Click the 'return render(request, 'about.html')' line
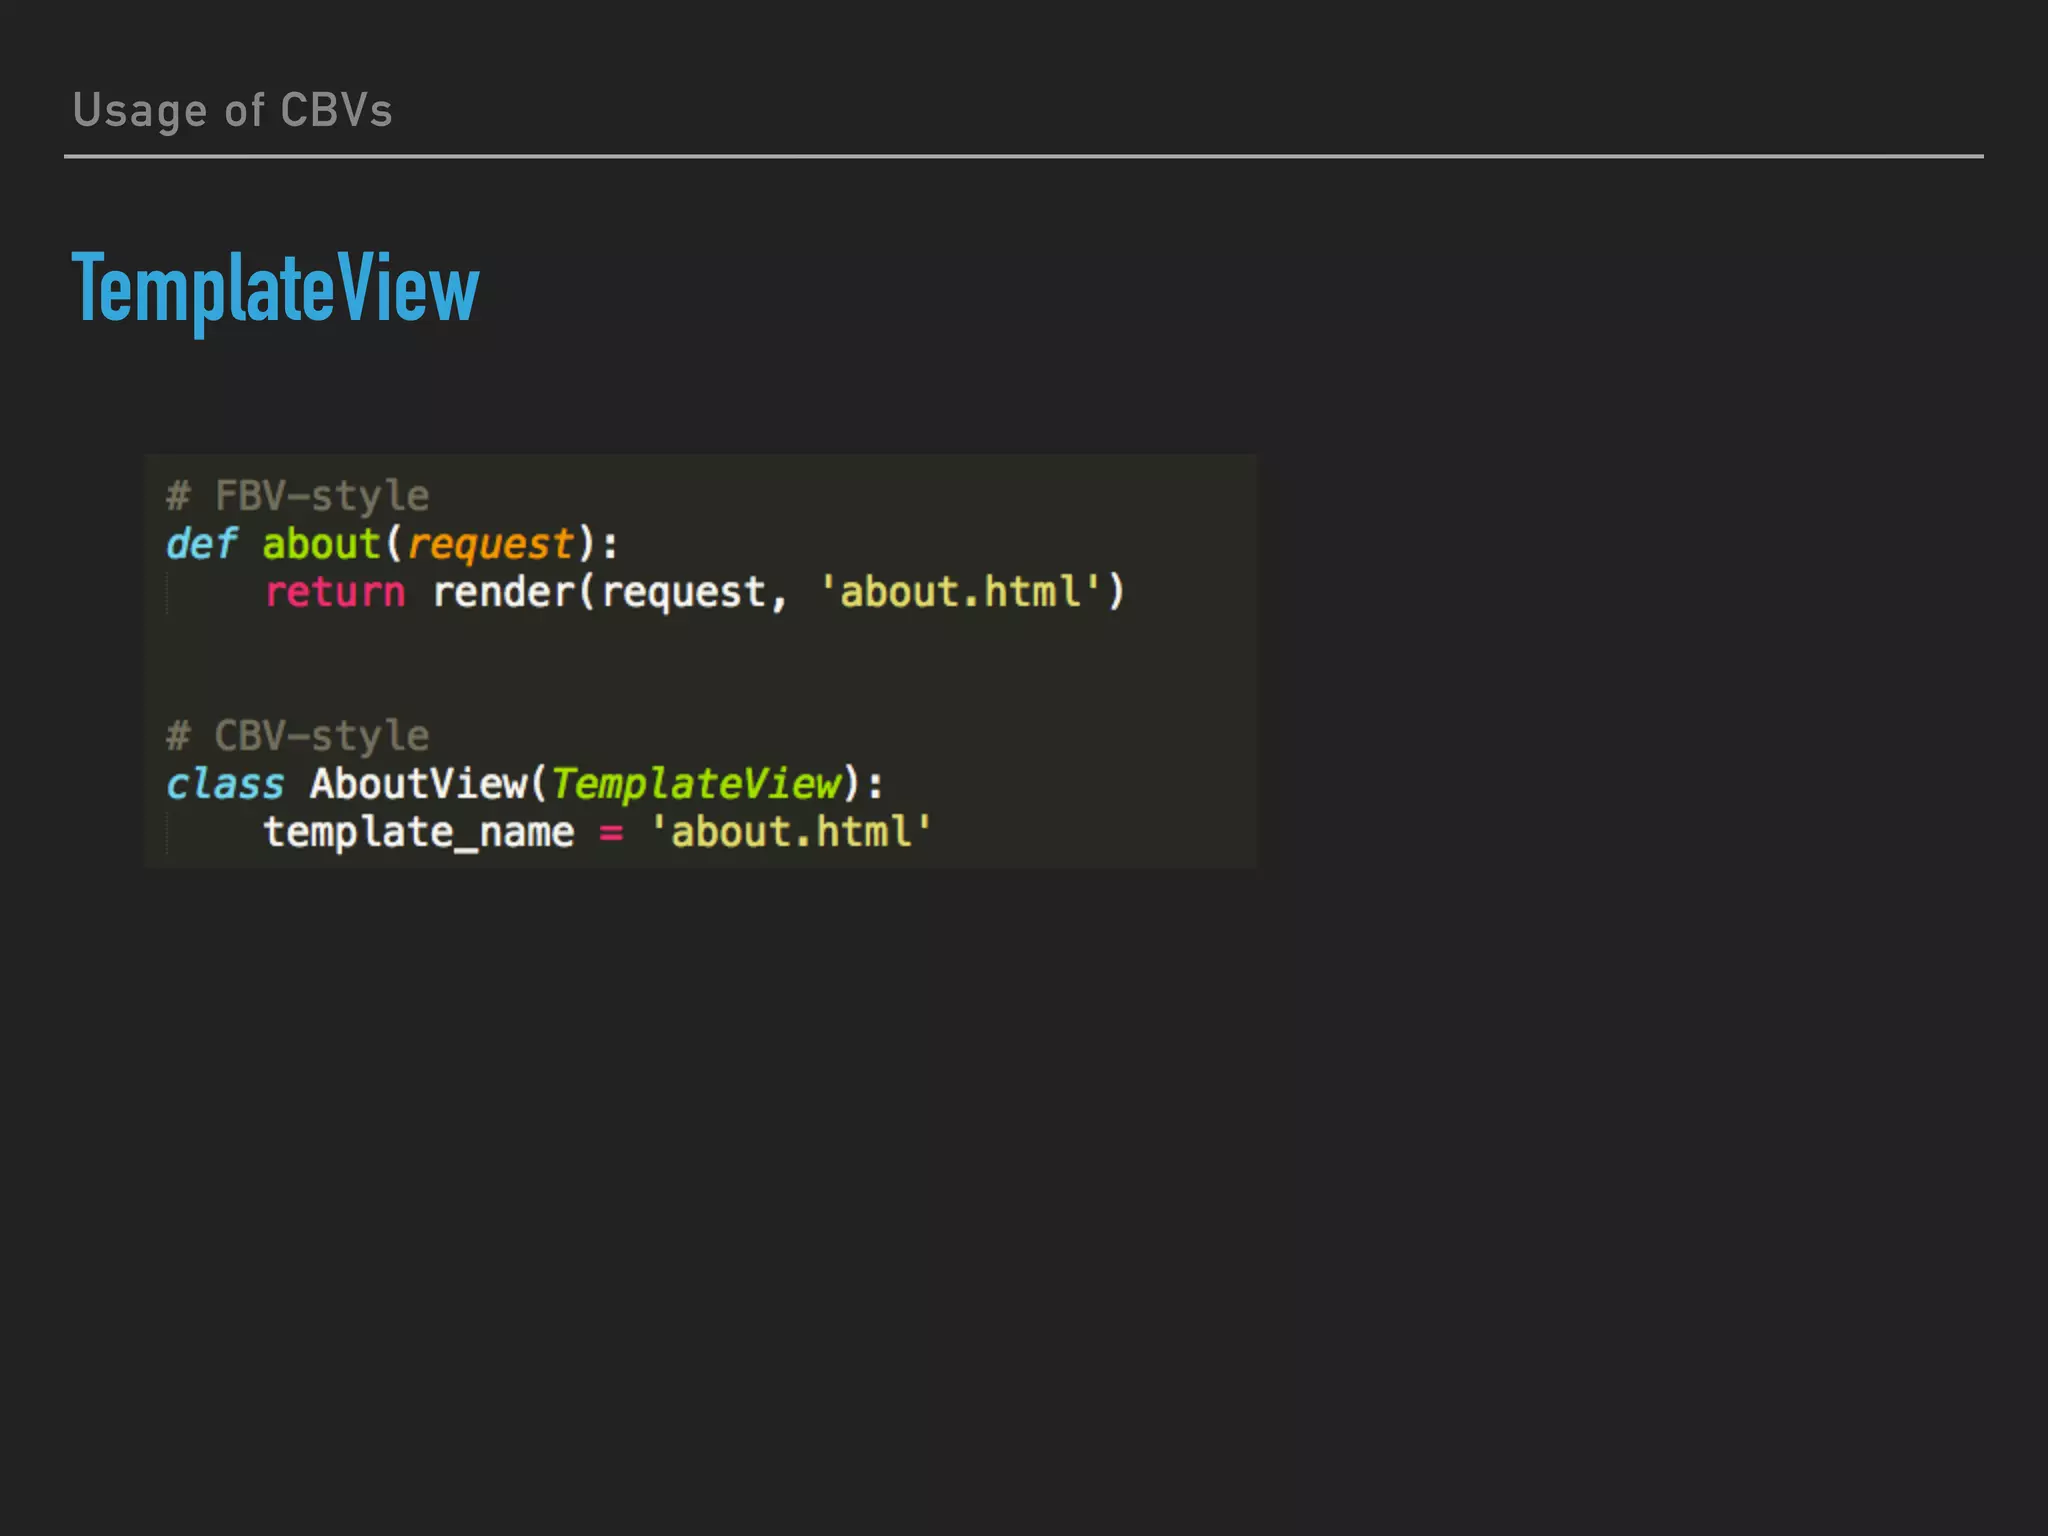 (695, 592)
